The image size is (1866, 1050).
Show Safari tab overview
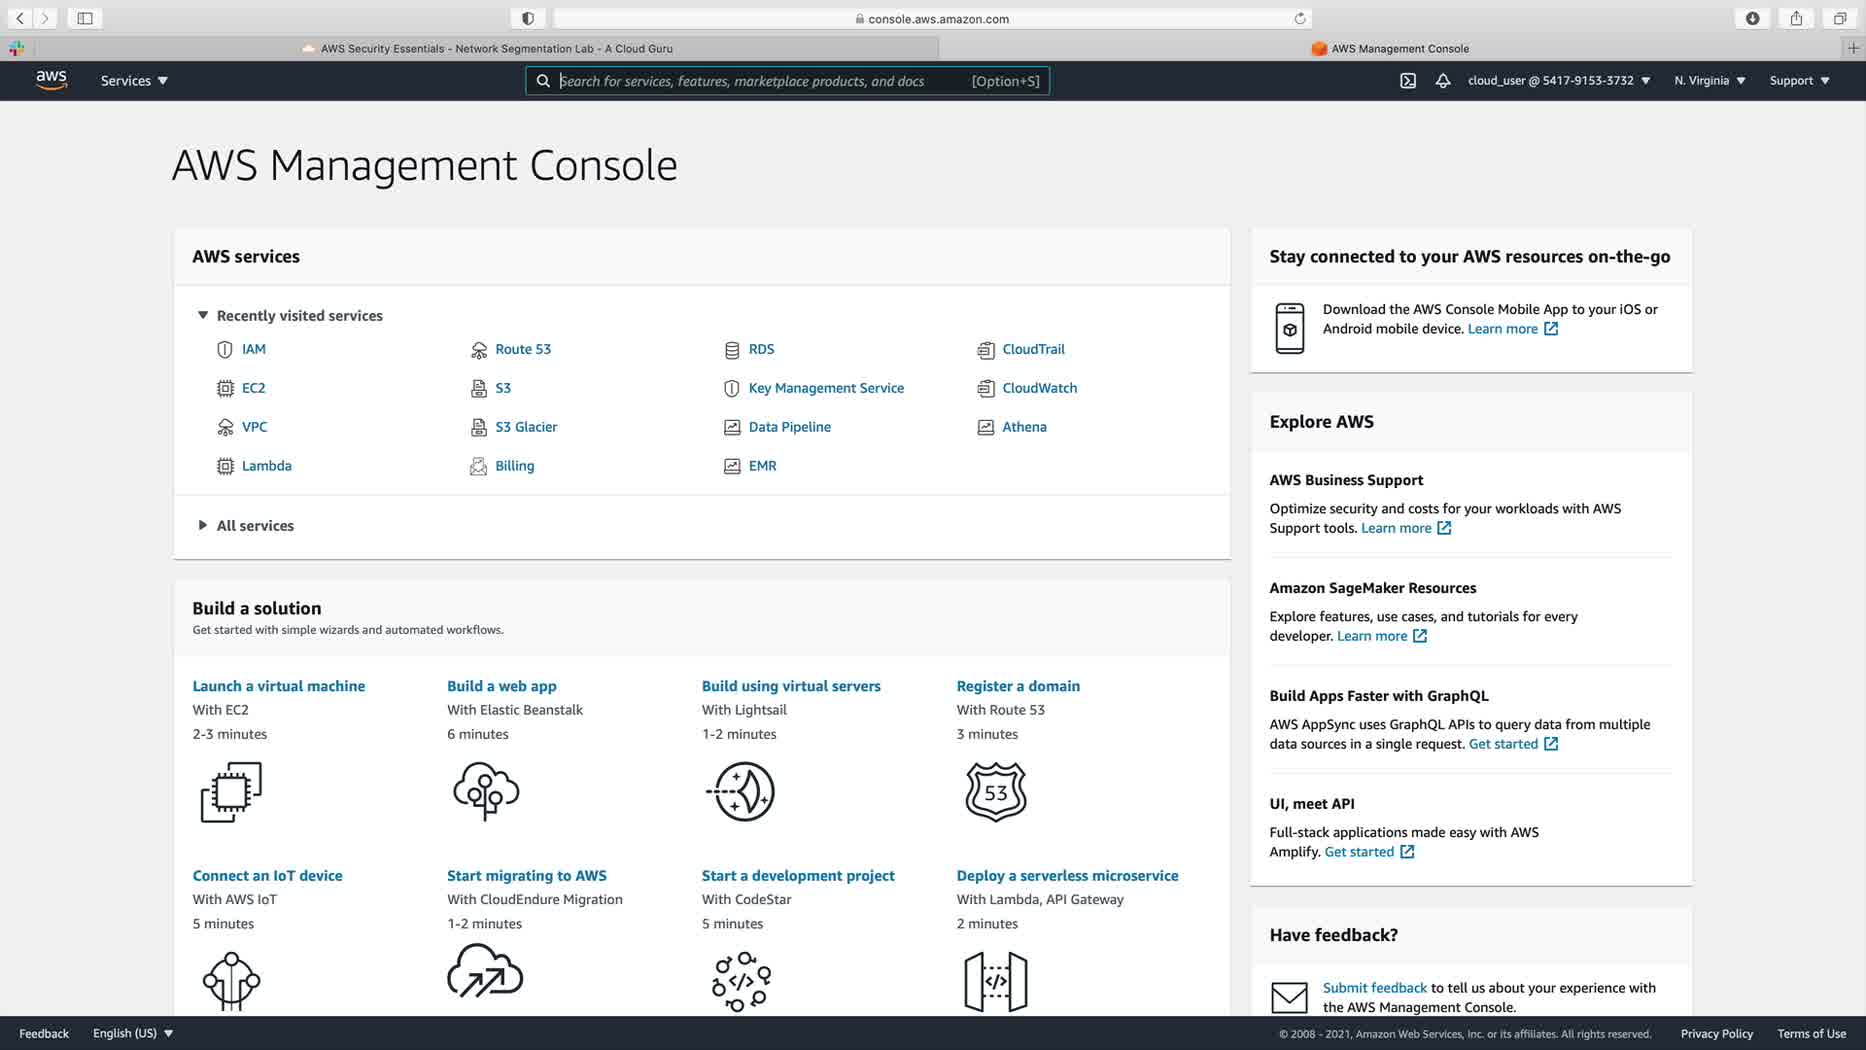[x=1840, y=18]
